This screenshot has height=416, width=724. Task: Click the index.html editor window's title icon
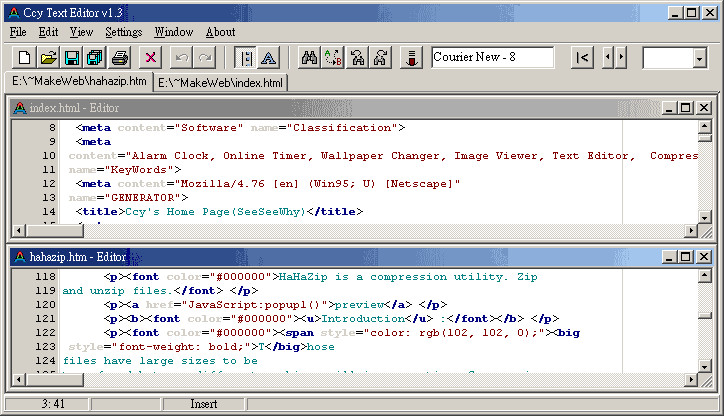[20, 108]
